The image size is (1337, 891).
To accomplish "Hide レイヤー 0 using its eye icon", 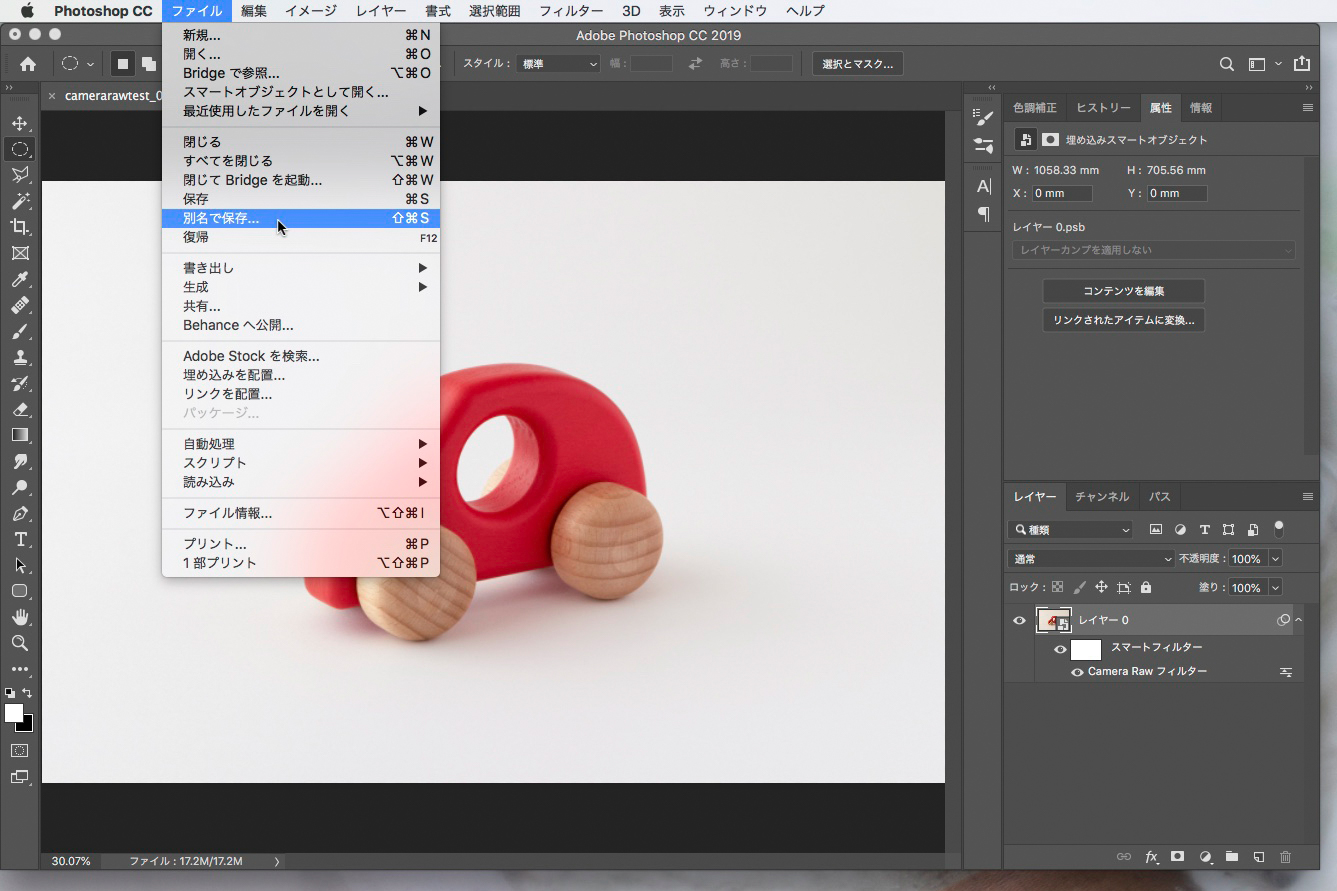I will (1019, 621).
